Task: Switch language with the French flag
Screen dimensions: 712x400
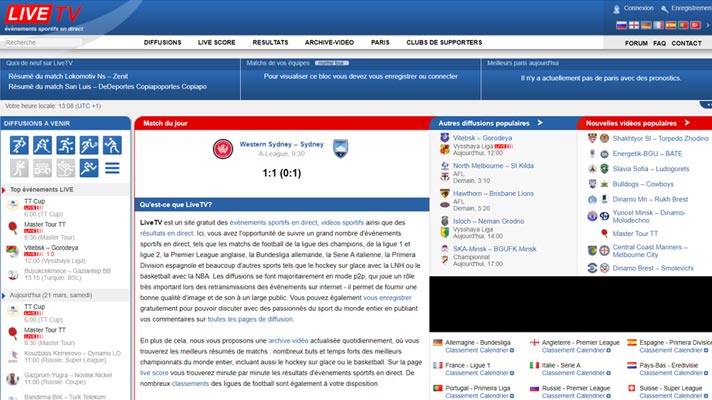Action: click(658, 25)
